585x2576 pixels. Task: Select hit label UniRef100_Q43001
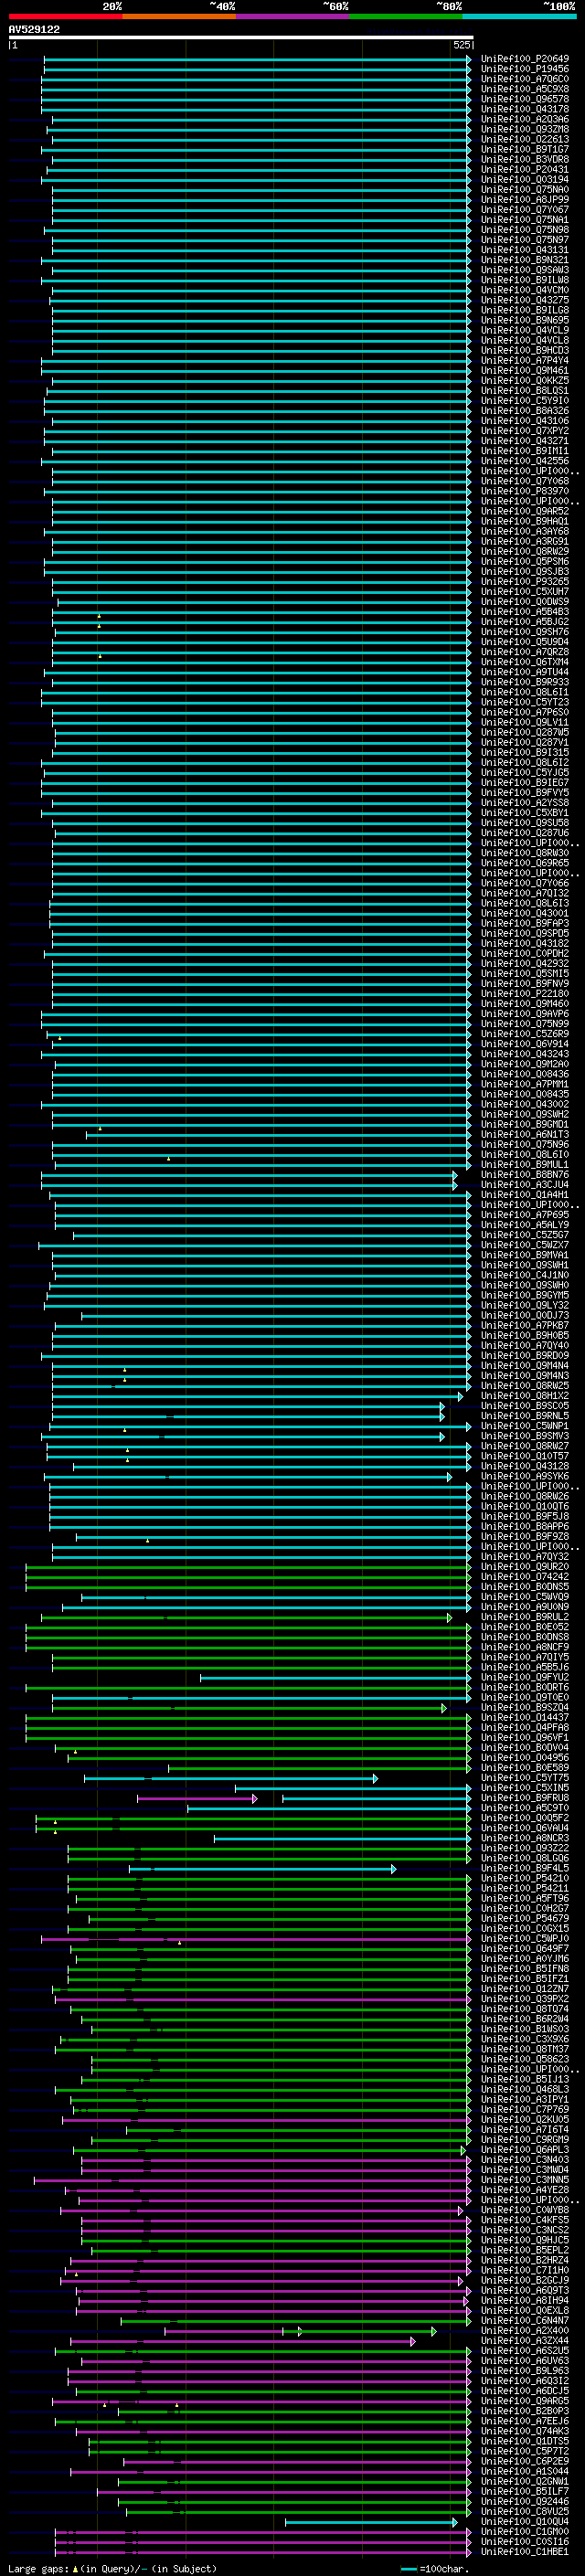[x=525, y=913]
